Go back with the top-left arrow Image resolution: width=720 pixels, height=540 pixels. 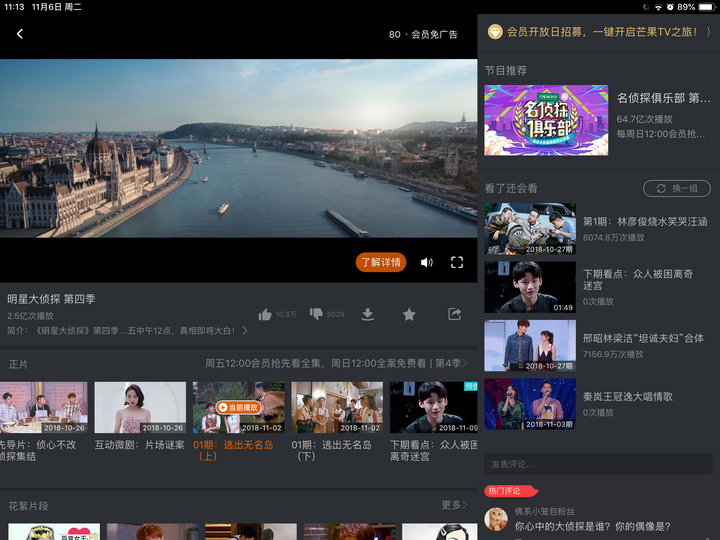(20, 34)
